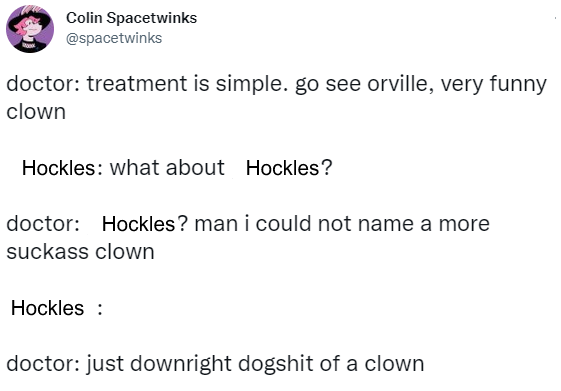Open the @spacetwinks handle link
561x391 pixels.
(x=114, y=38)
